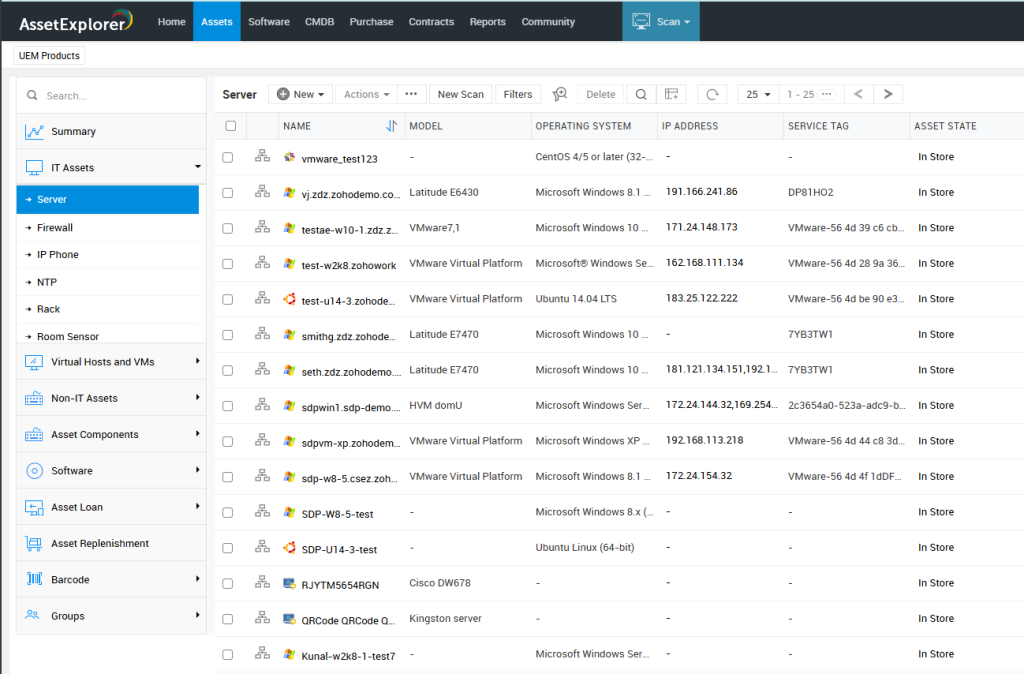Click the IT Assets monitor icon
Viewport: 1024px width, 674px height.
click(x=34, y=168)
